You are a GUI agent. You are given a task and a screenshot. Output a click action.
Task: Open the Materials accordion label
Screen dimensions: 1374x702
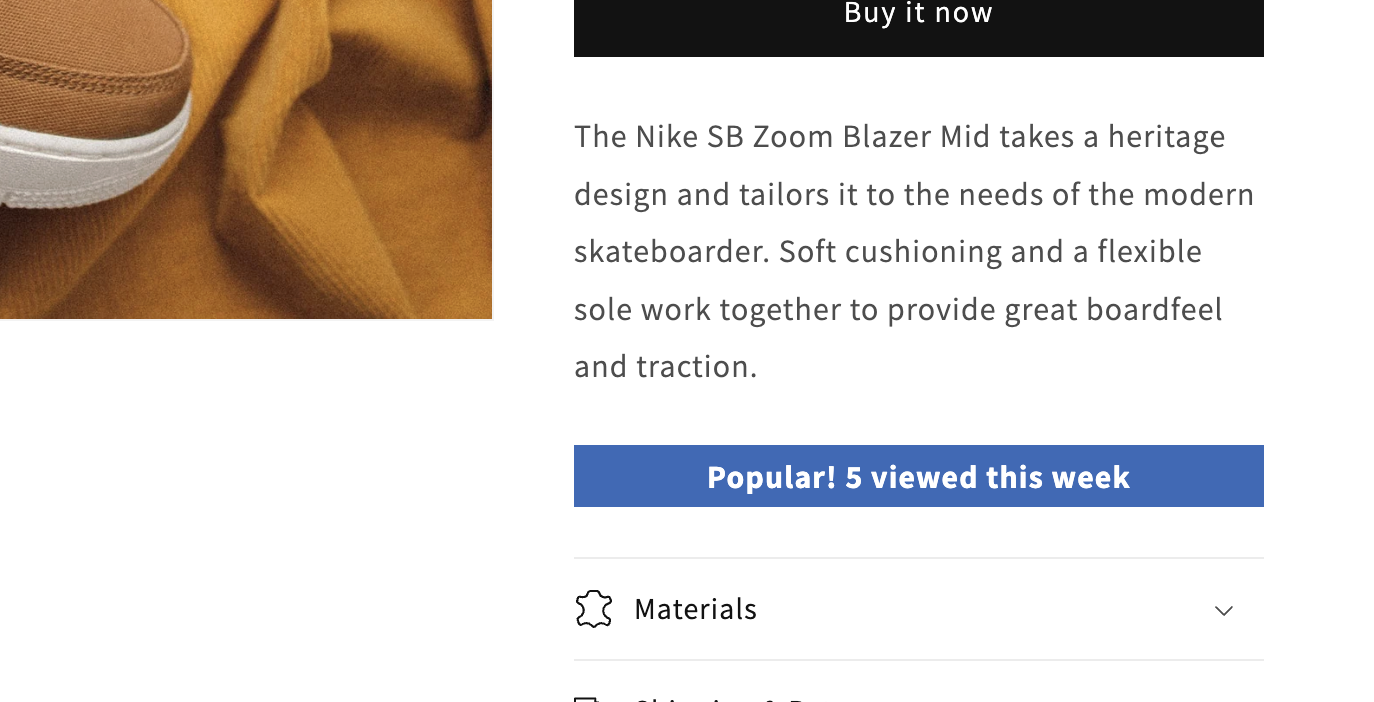(695, 609)
